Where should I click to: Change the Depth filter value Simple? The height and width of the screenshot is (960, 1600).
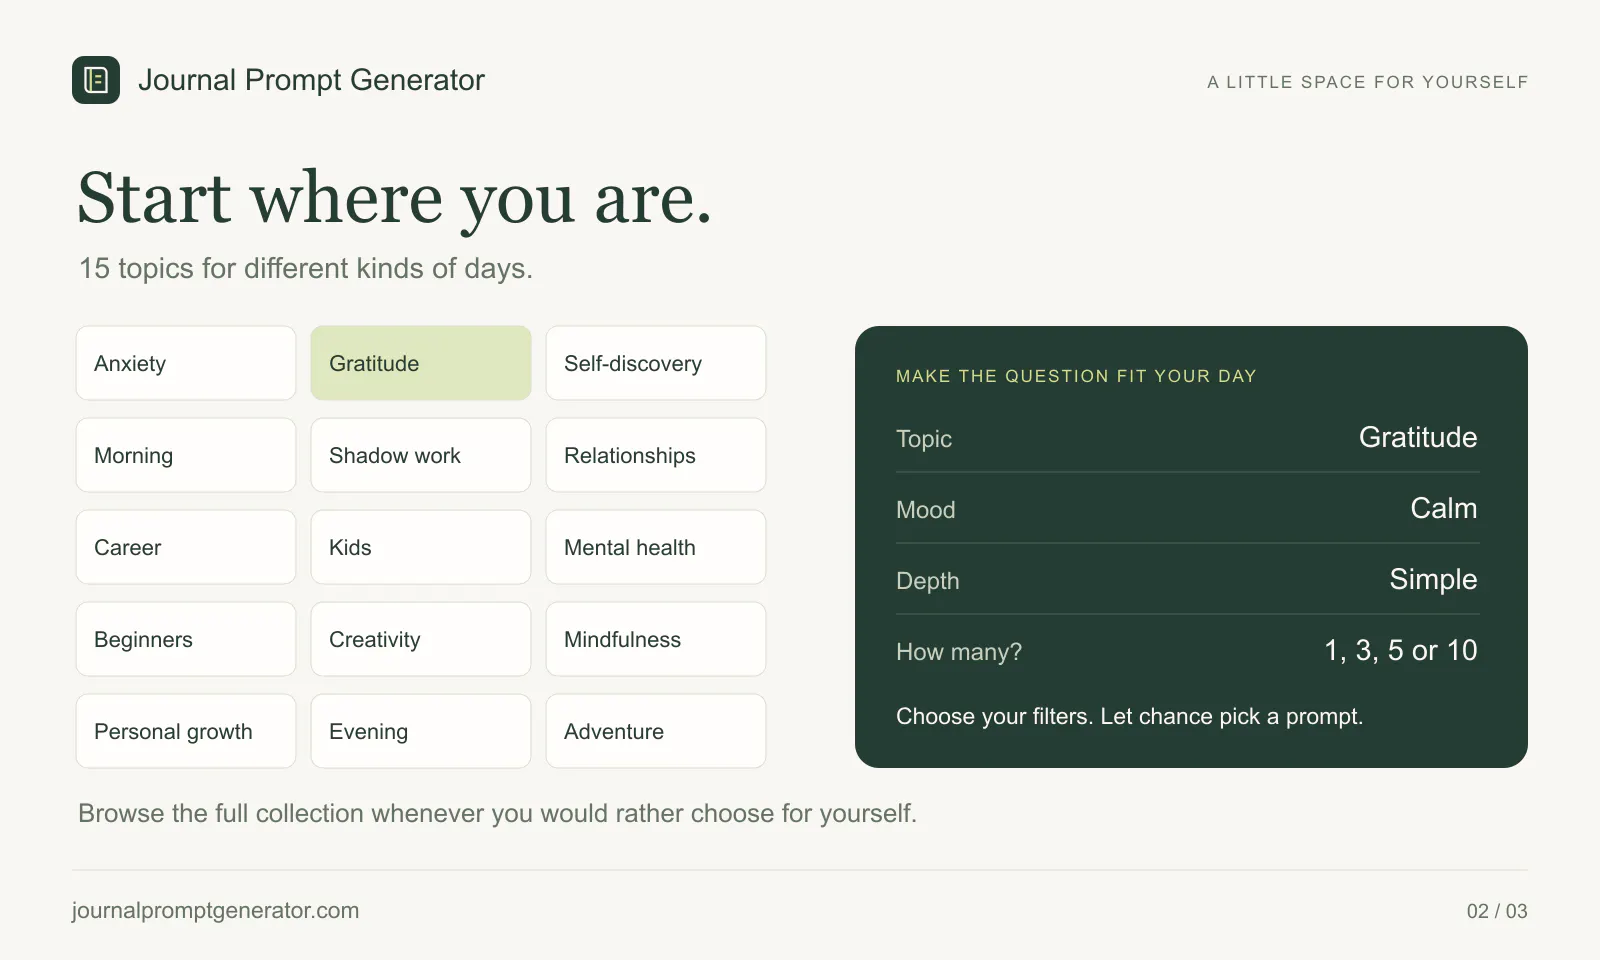pyautogui.click(x=1433, y=580)
